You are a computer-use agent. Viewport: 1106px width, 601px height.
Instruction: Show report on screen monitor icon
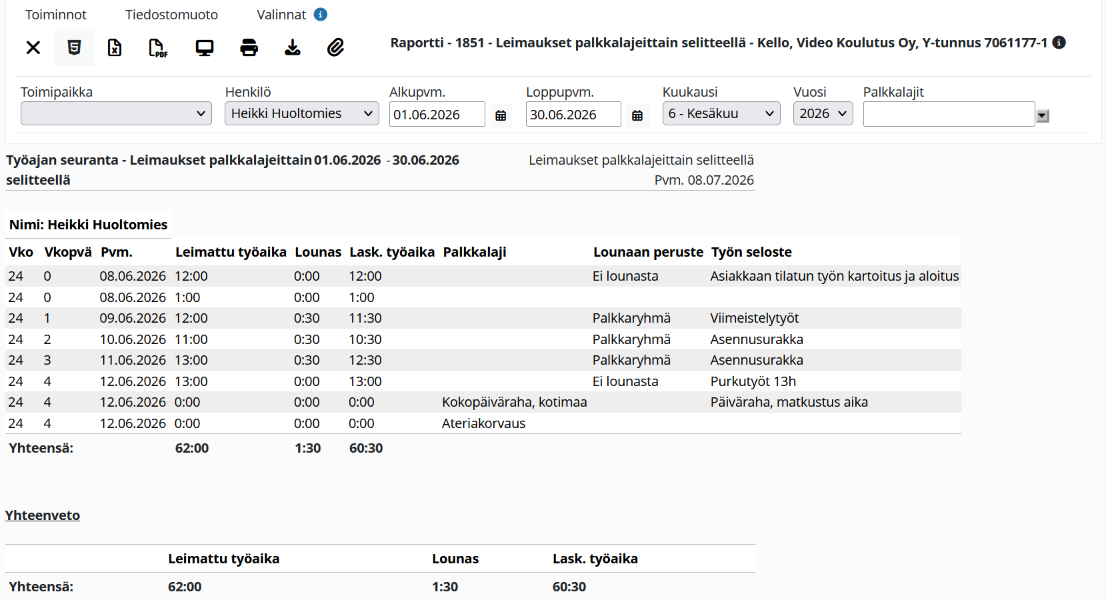(205, 48)
